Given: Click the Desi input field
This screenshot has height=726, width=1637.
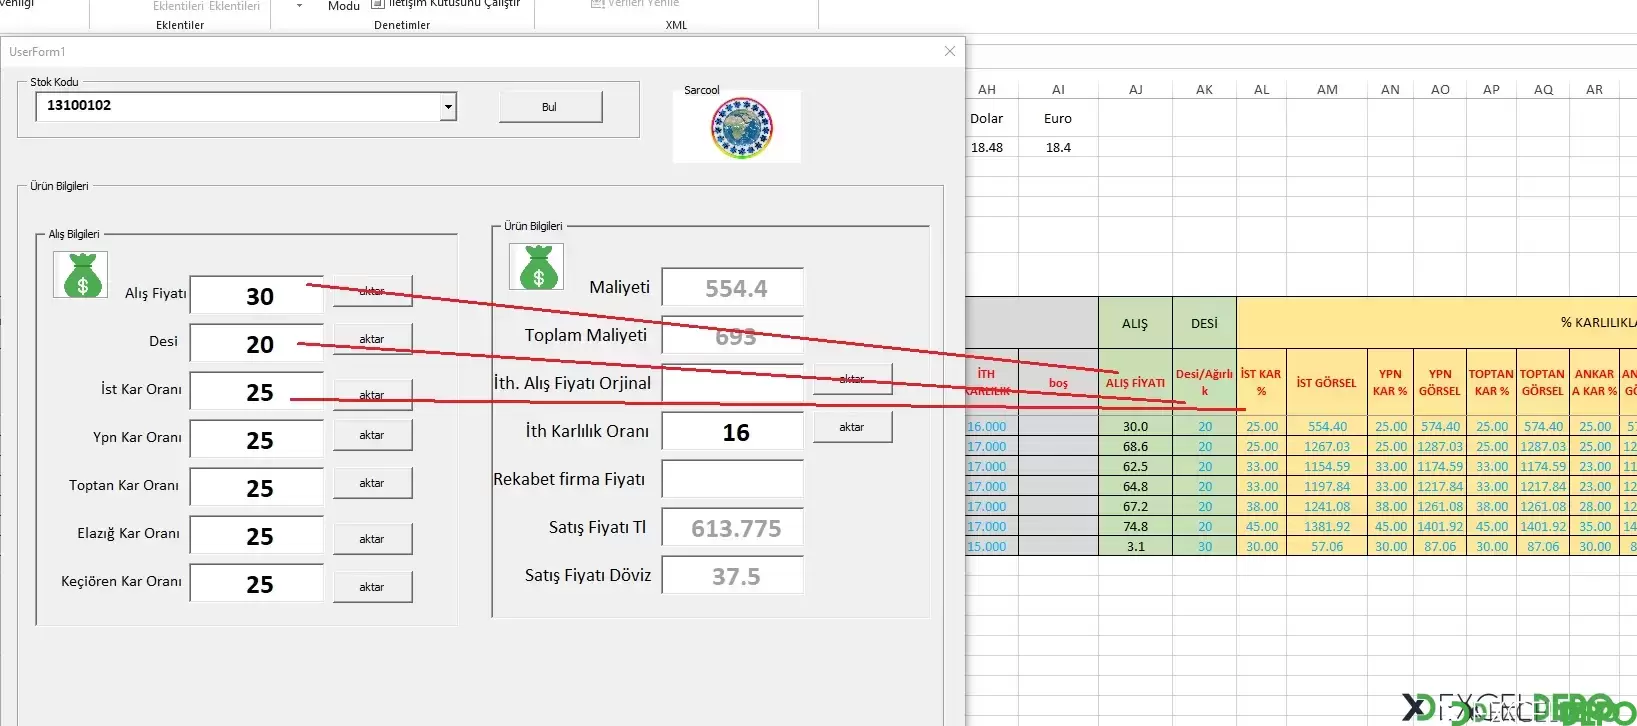Looking at the screenshot, I should pos(257,344).
